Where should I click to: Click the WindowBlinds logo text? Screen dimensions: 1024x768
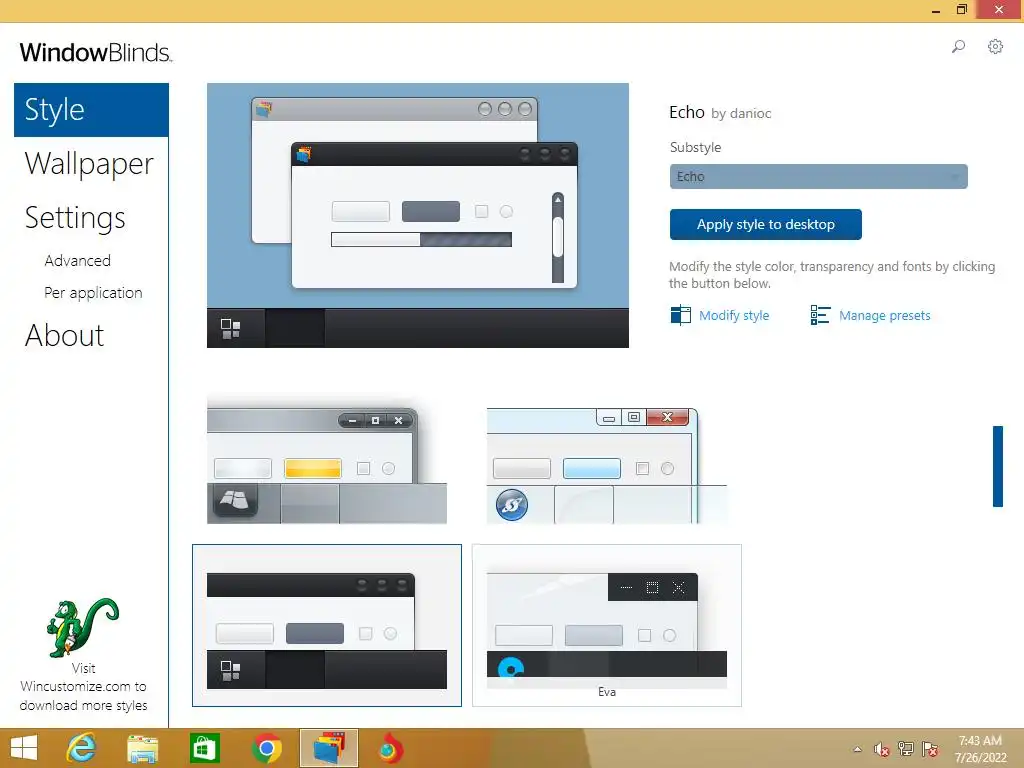[x=96, y=52]
